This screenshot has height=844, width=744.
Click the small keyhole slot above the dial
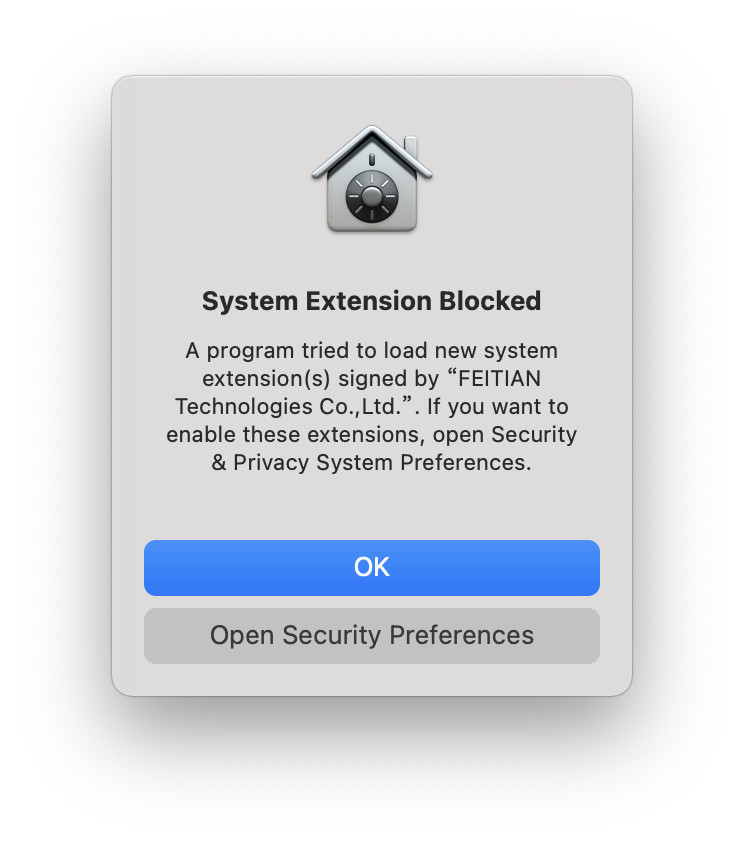[x=372, y=159]
